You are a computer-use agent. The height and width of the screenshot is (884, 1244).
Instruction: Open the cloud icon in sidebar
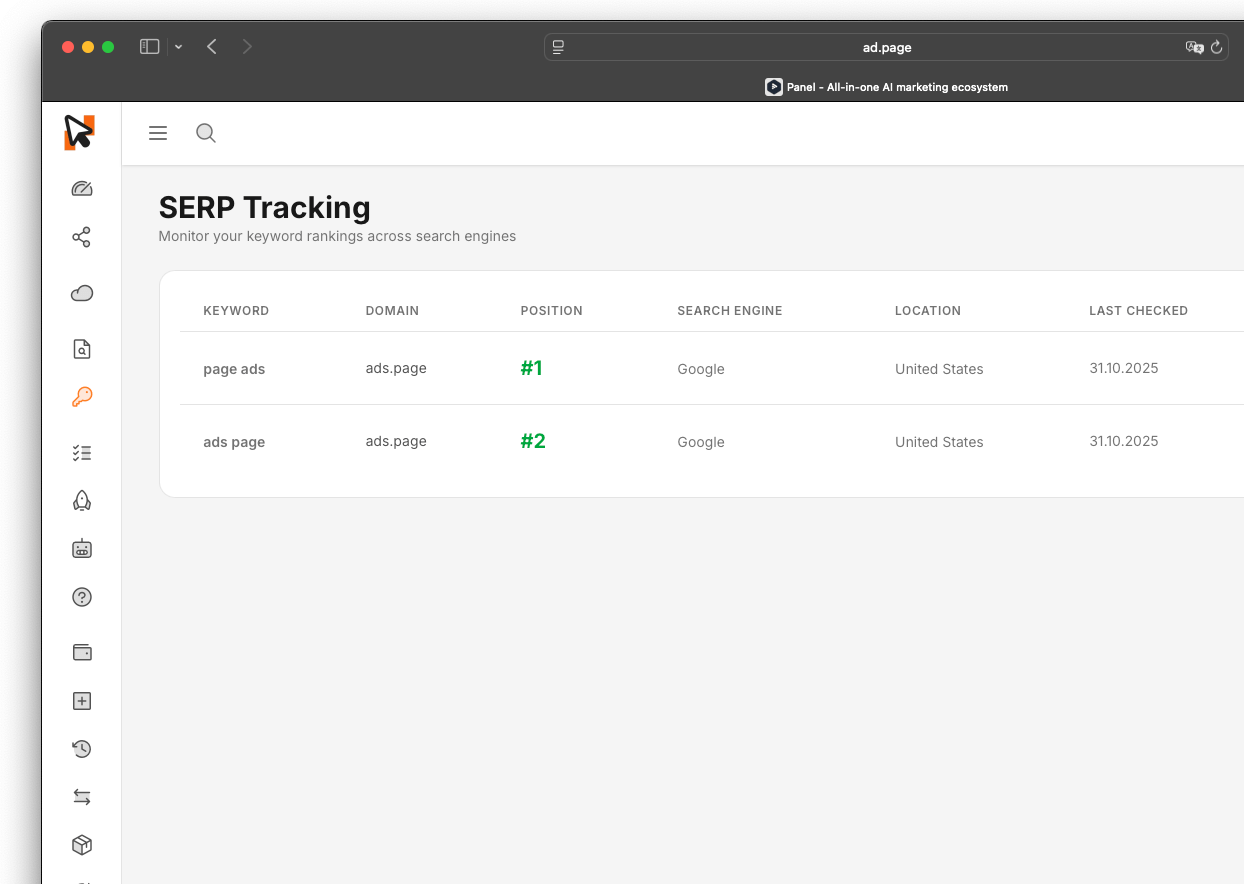coord(82,293)
